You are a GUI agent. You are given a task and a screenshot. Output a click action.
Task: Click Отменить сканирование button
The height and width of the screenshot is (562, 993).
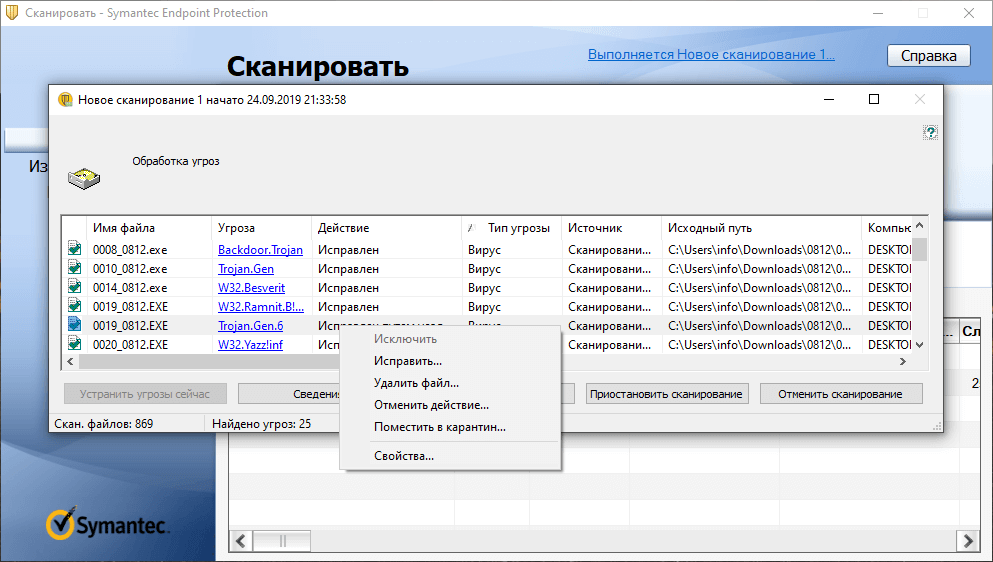840,393
